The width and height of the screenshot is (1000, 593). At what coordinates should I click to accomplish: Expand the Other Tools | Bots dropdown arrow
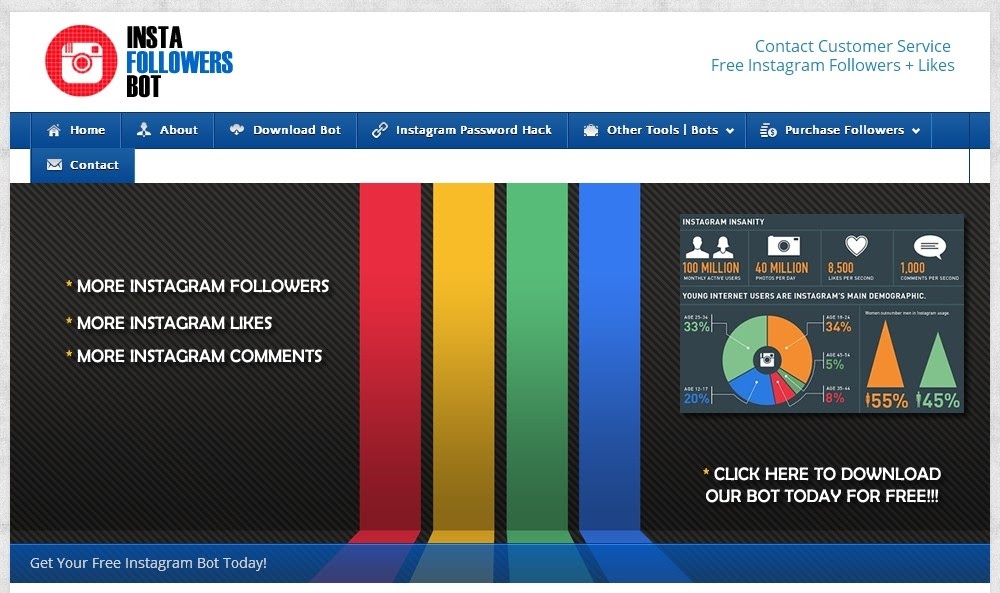click(729, 131)
